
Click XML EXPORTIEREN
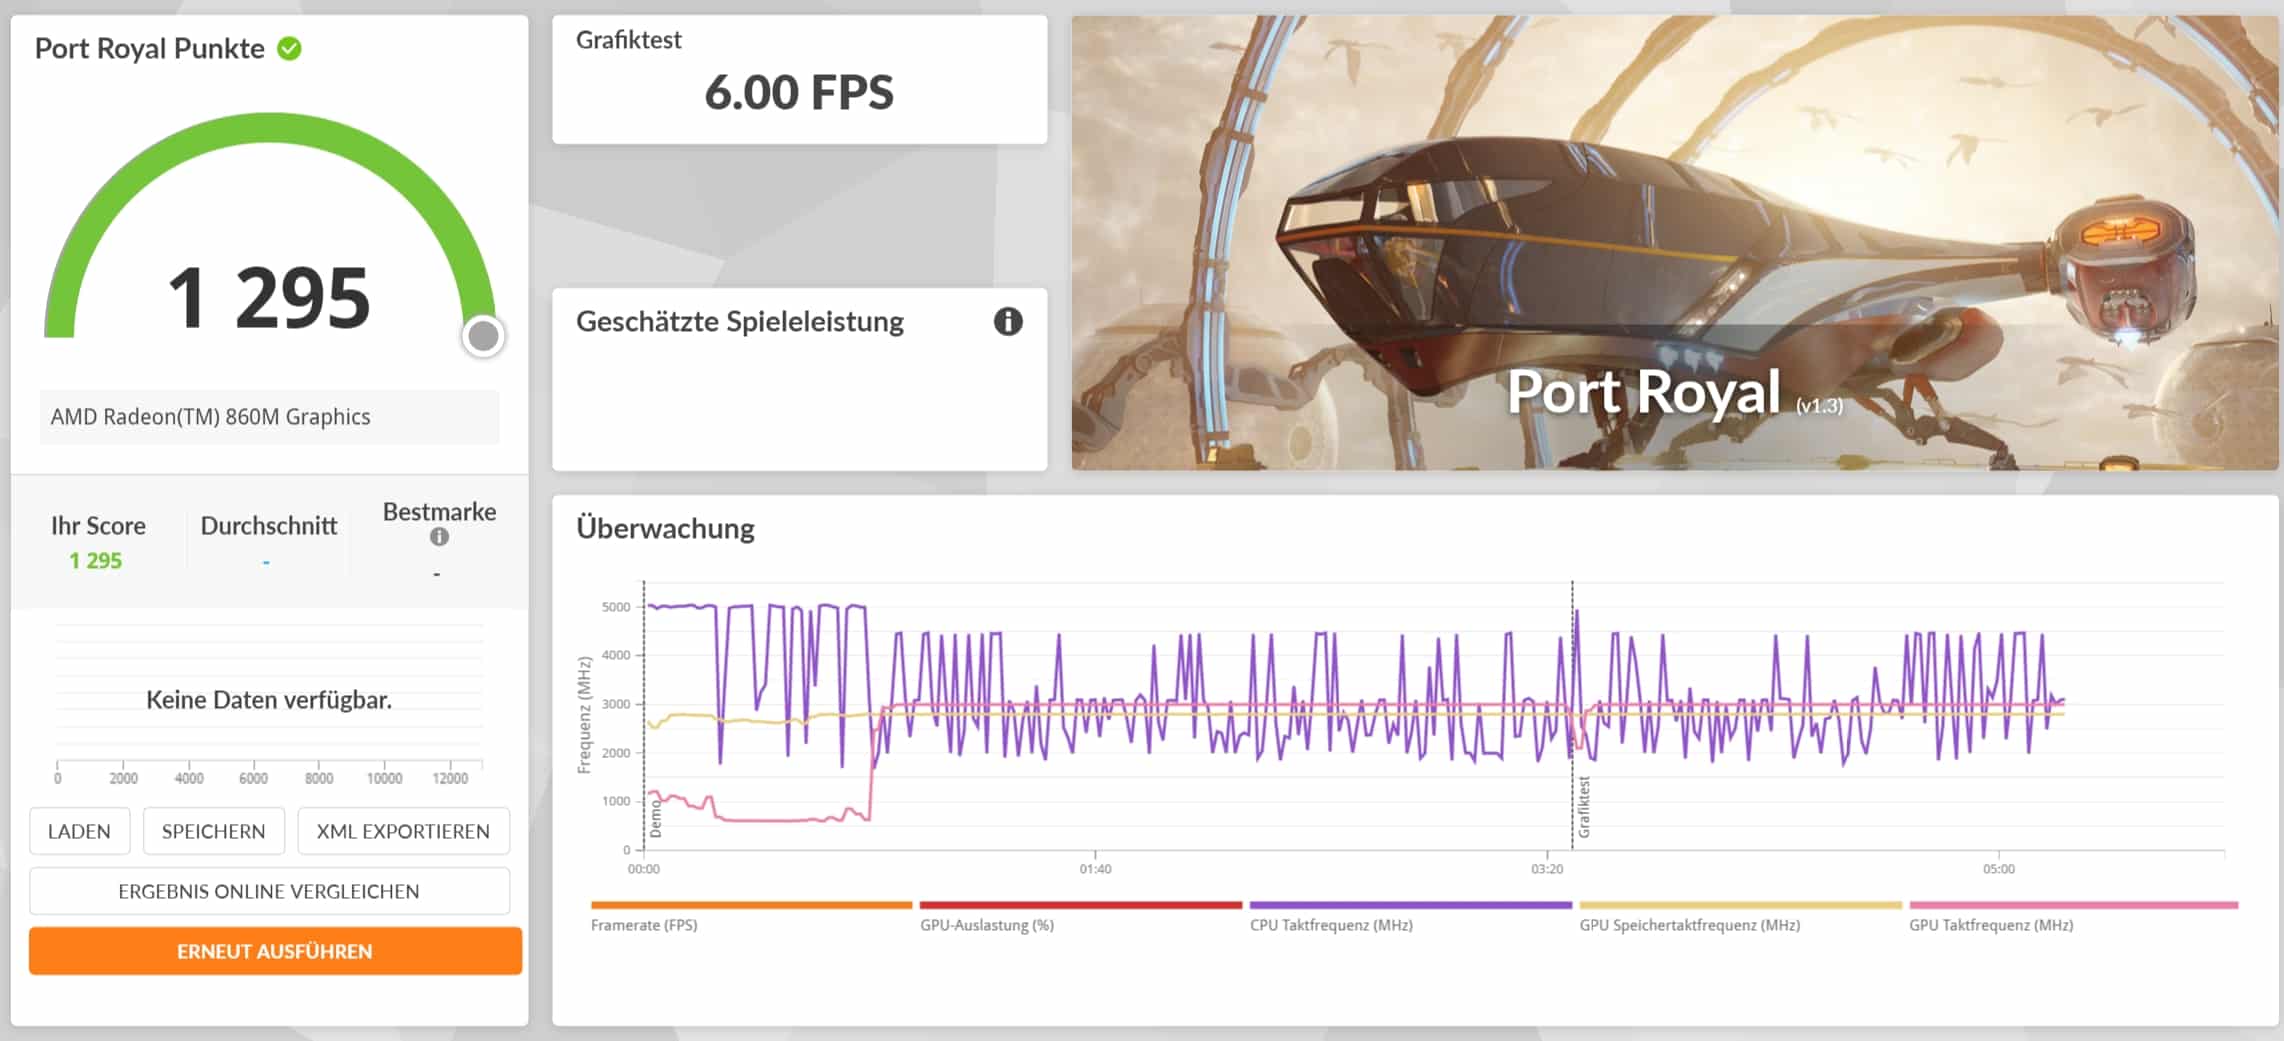(x=403, y=831)
